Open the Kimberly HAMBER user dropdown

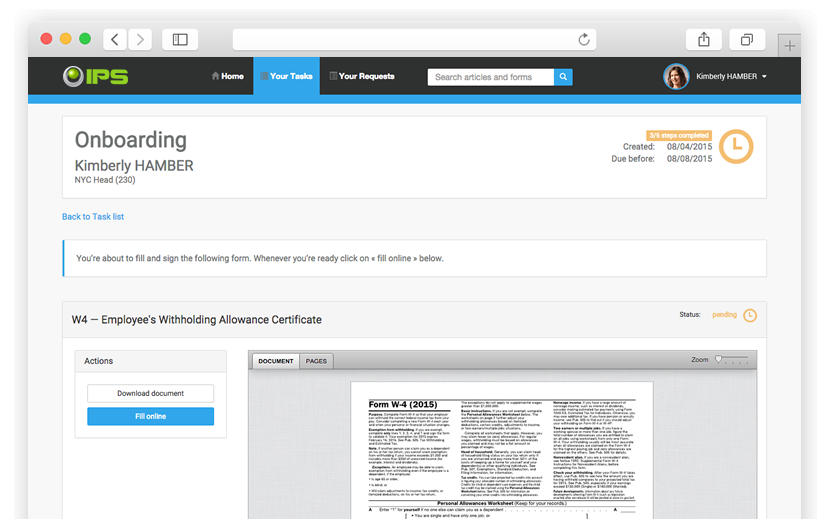[732, 77]
